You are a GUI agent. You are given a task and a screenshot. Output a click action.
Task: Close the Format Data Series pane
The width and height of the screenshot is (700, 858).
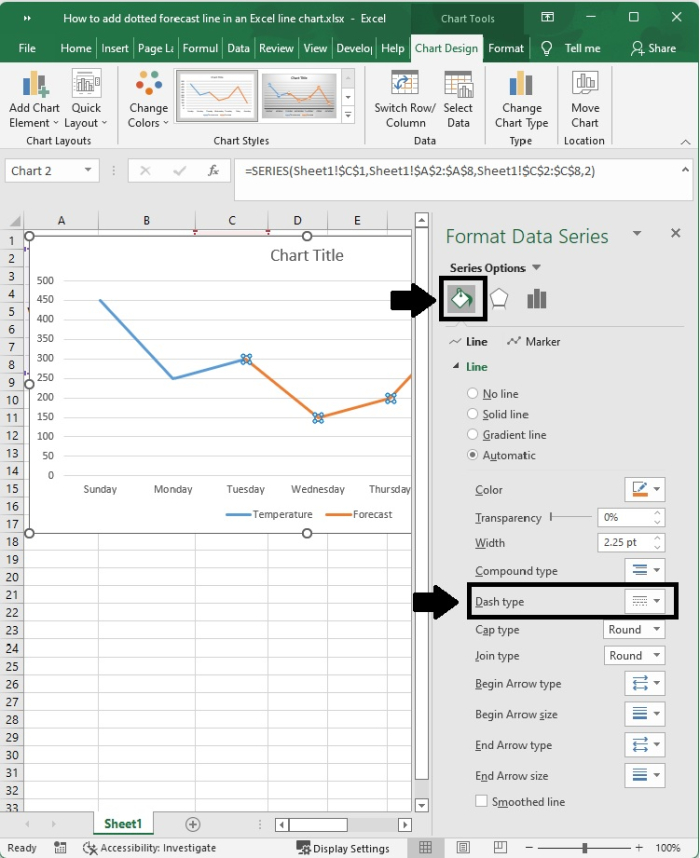point(676,233)
